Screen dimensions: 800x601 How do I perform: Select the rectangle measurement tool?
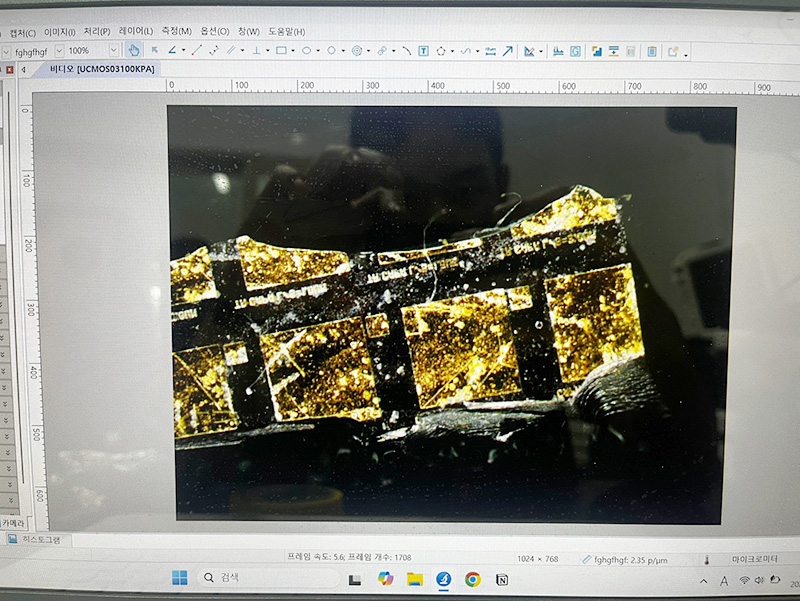click(x=281, y=51)
